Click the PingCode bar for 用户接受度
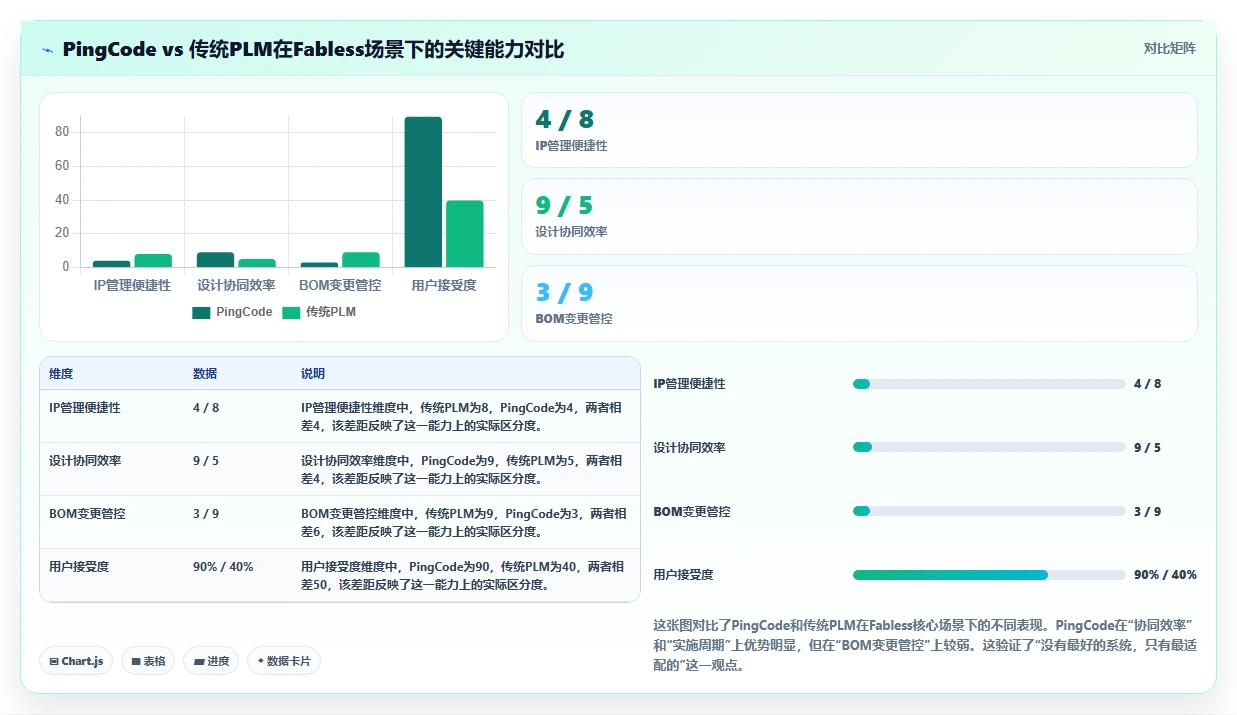The image size is (1237, 715). [x=423, y=192]
